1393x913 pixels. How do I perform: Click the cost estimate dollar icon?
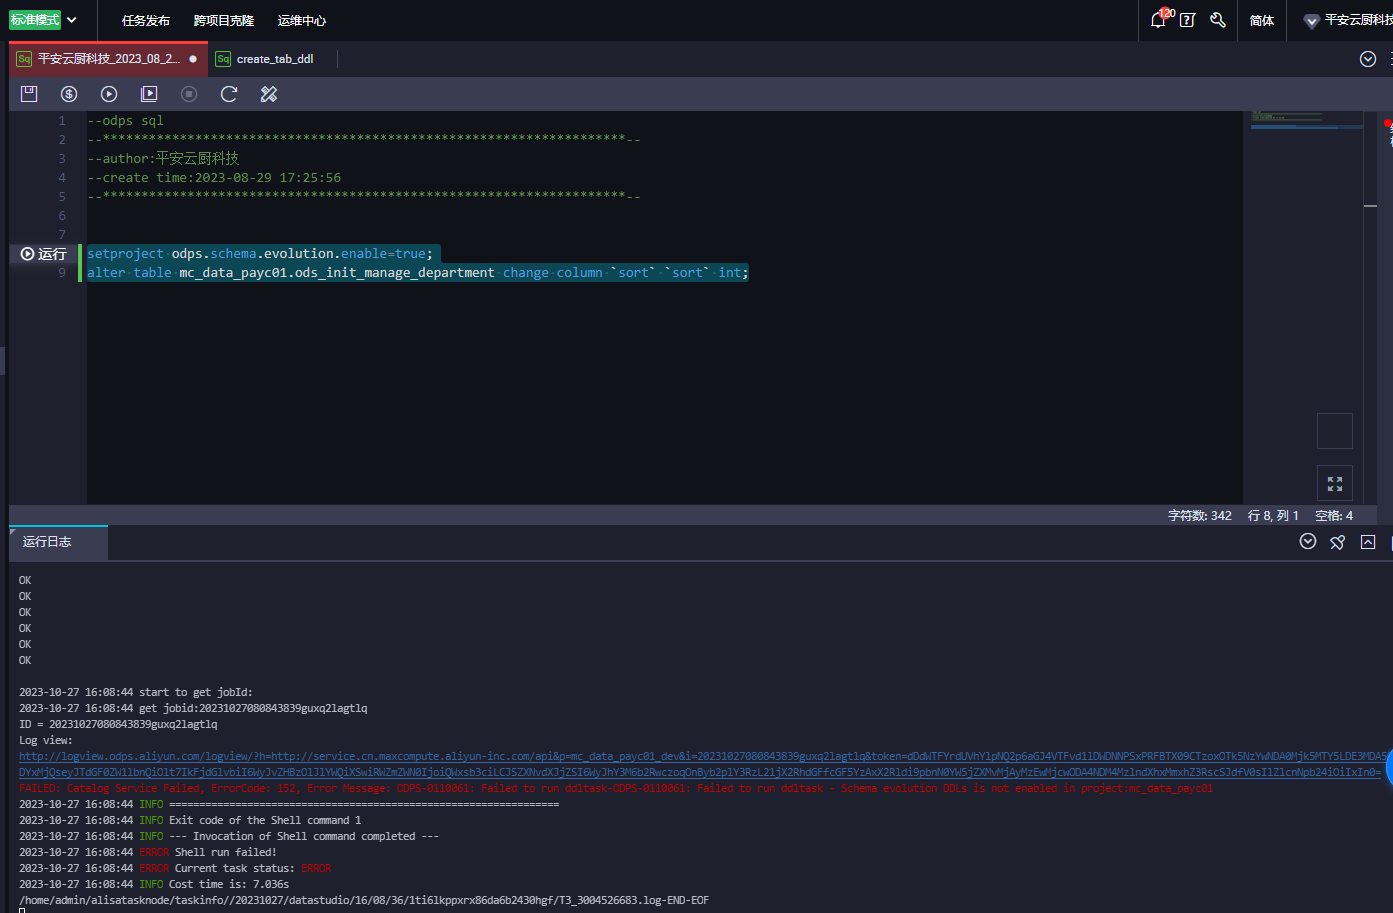coord(69,94)
